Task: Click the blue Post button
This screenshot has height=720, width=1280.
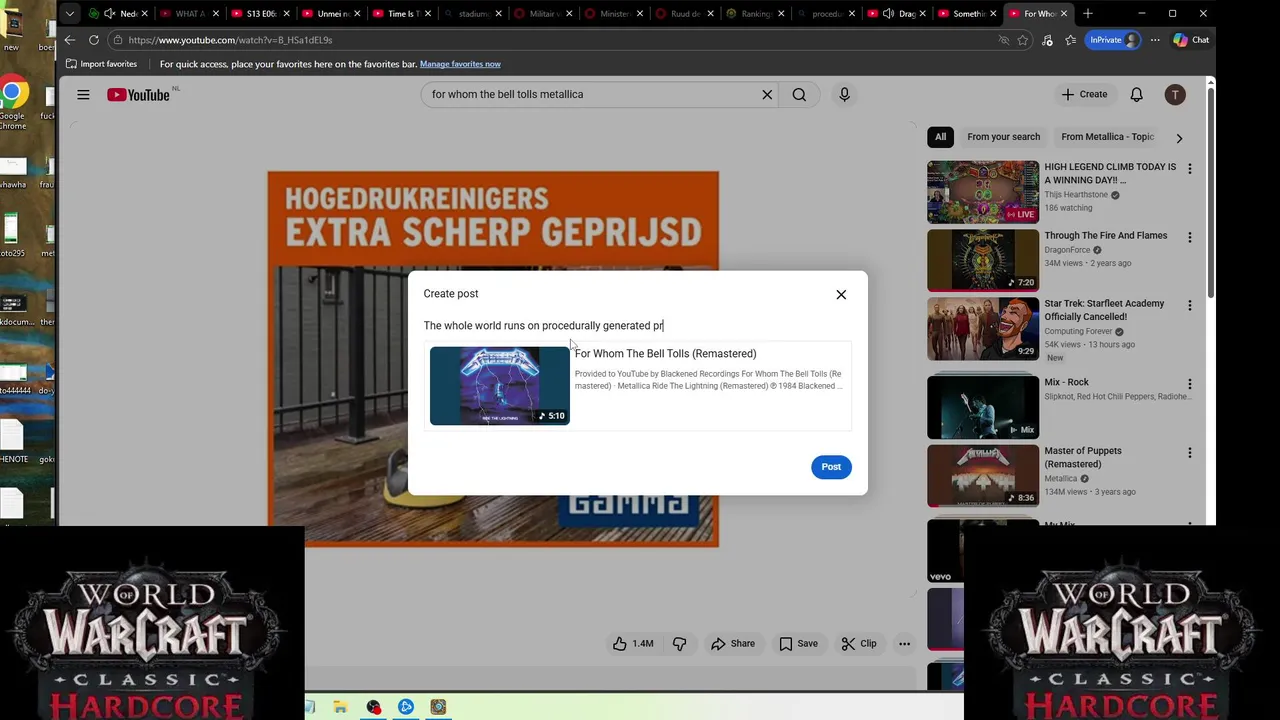Action: point(831,467)
